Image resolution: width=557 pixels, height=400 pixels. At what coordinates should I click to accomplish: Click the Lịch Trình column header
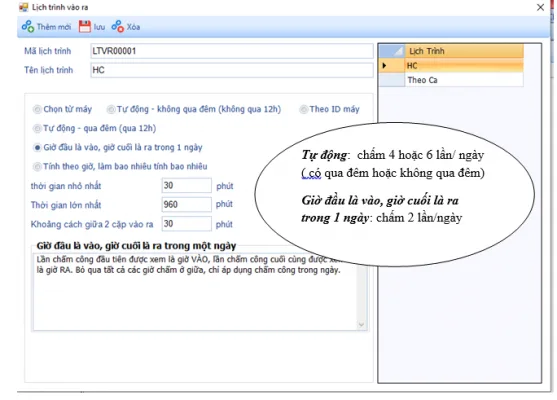464,51
